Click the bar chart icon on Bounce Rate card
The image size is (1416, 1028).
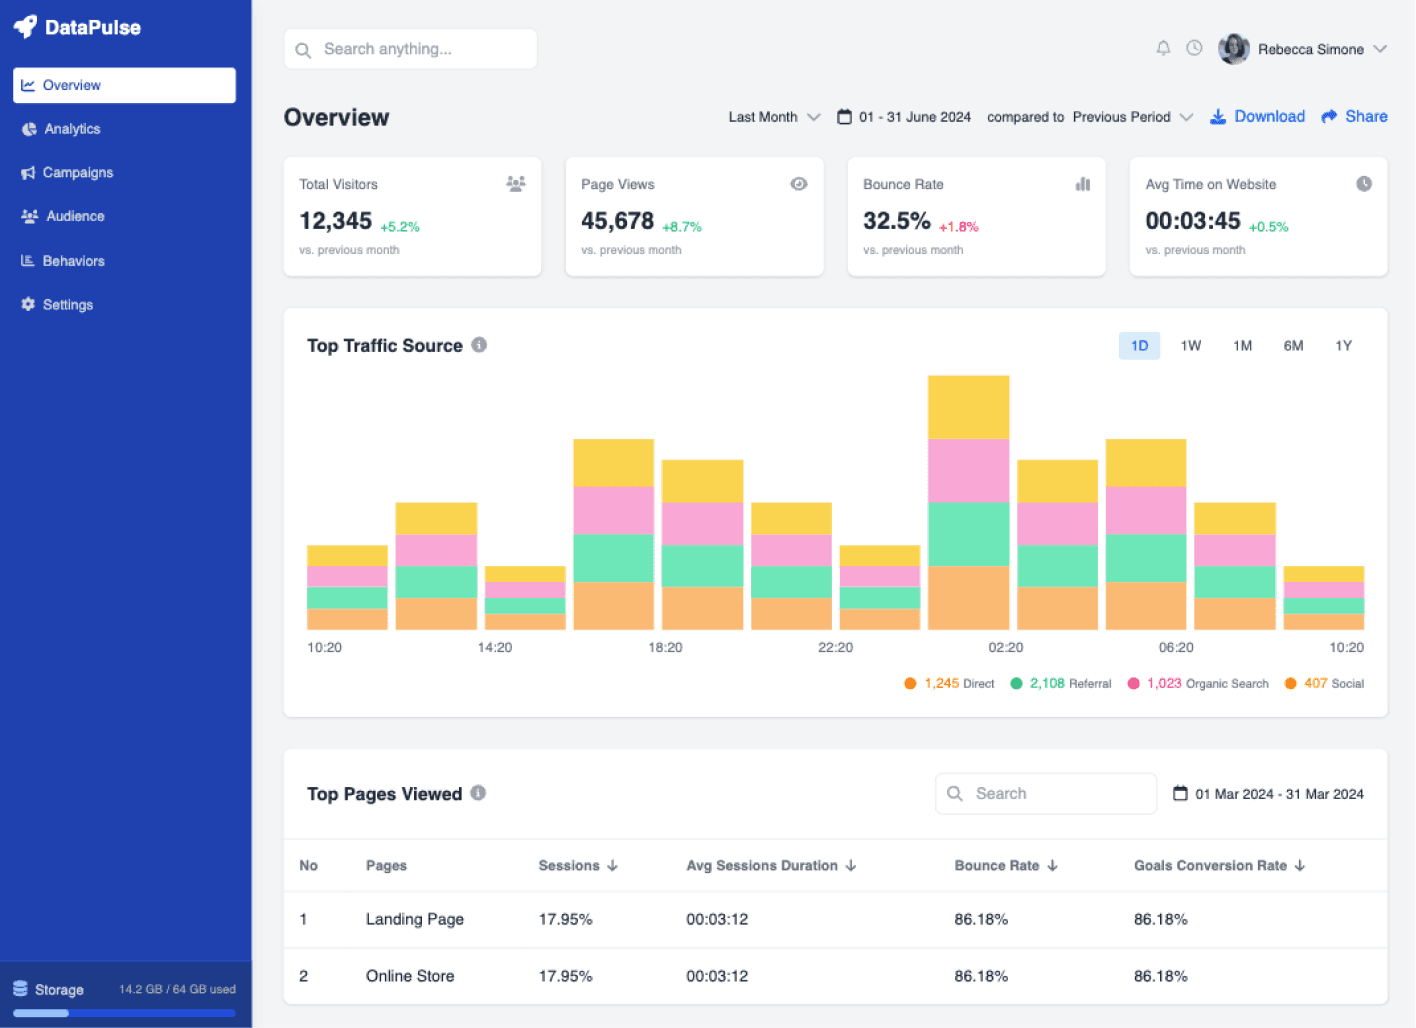(1082, 184)
